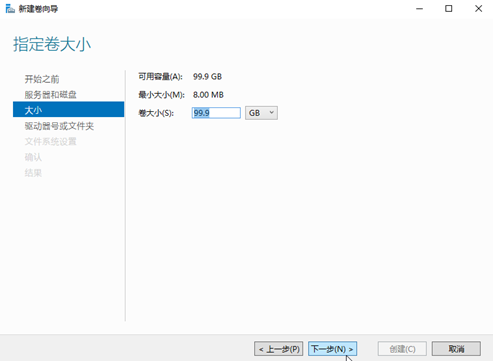Screen dimensions: 493x361
Task: Click the 上一步(P) back button
Action: (x=279, y=349)
